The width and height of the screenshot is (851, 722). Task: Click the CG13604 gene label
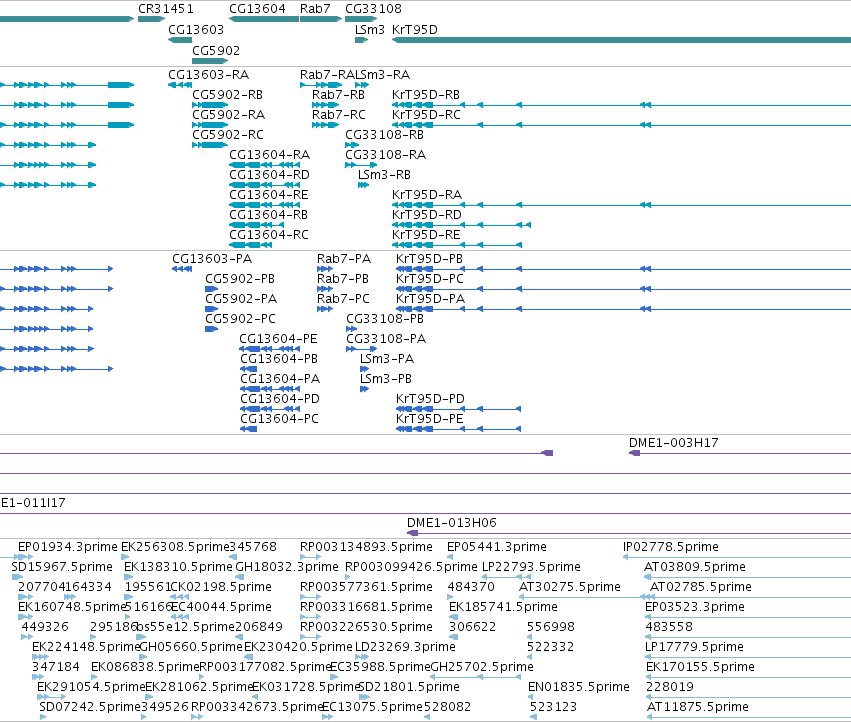(257, 9)
